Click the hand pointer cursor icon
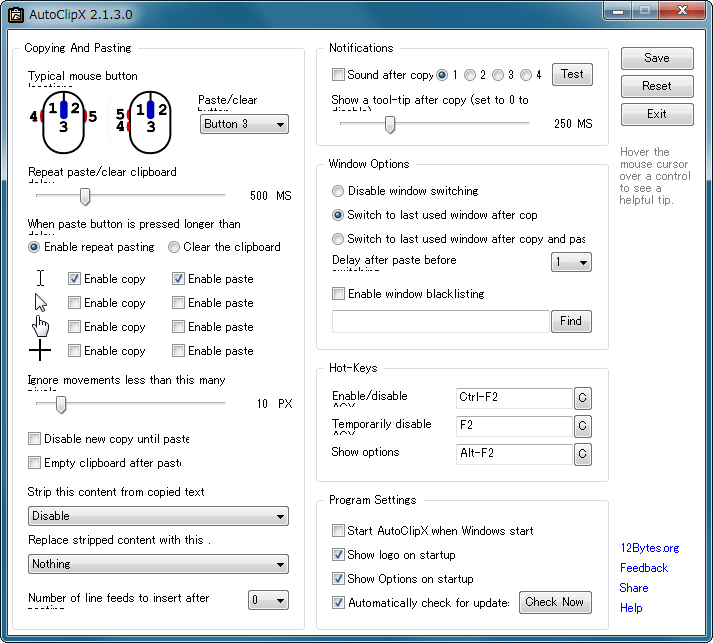713x643 pixels. click(x=40, y=326)
